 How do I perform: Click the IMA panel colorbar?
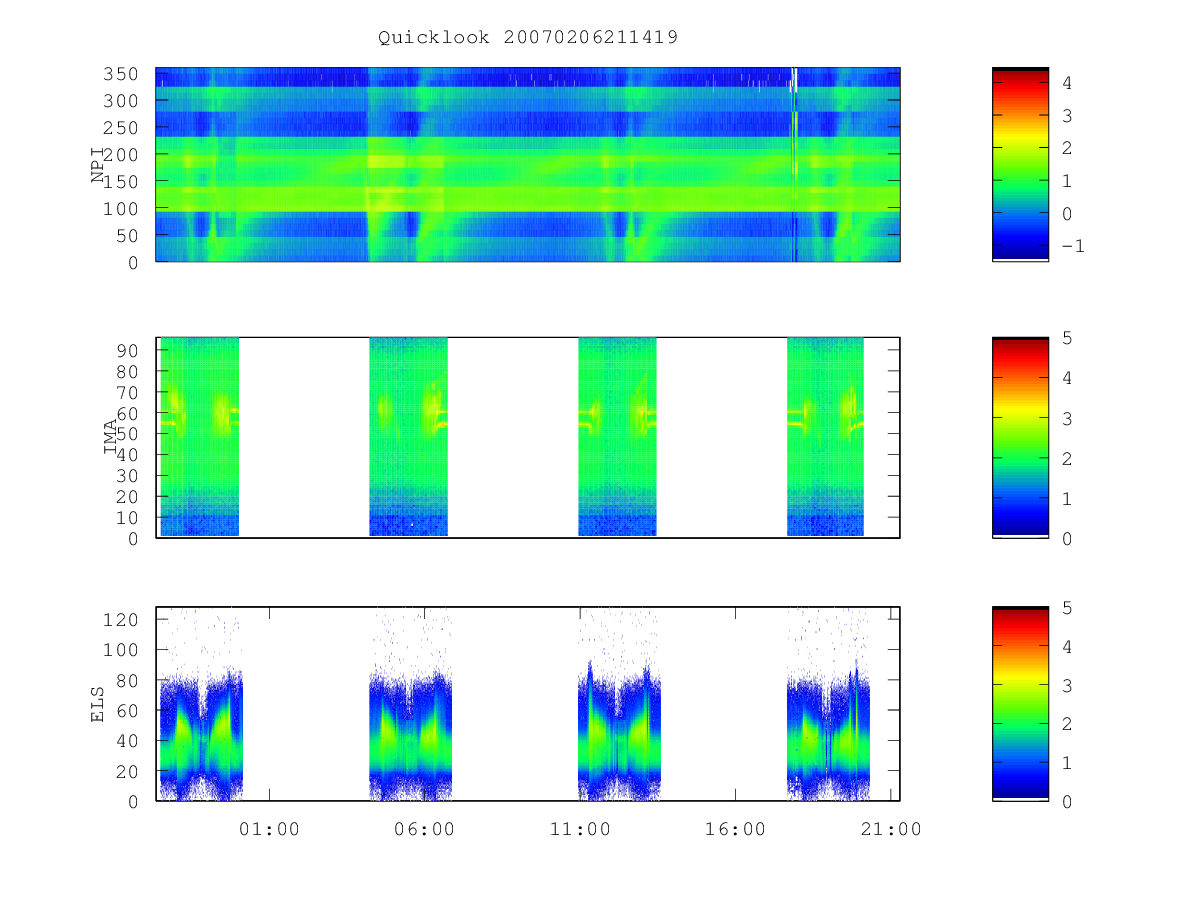[1020, 438]
